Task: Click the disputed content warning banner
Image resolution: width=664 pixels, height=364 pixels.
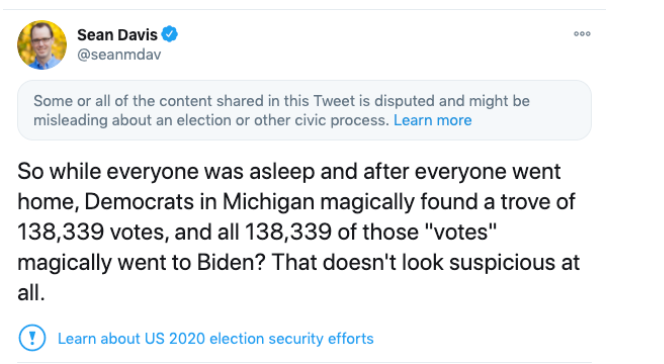Action: point(304,110)
